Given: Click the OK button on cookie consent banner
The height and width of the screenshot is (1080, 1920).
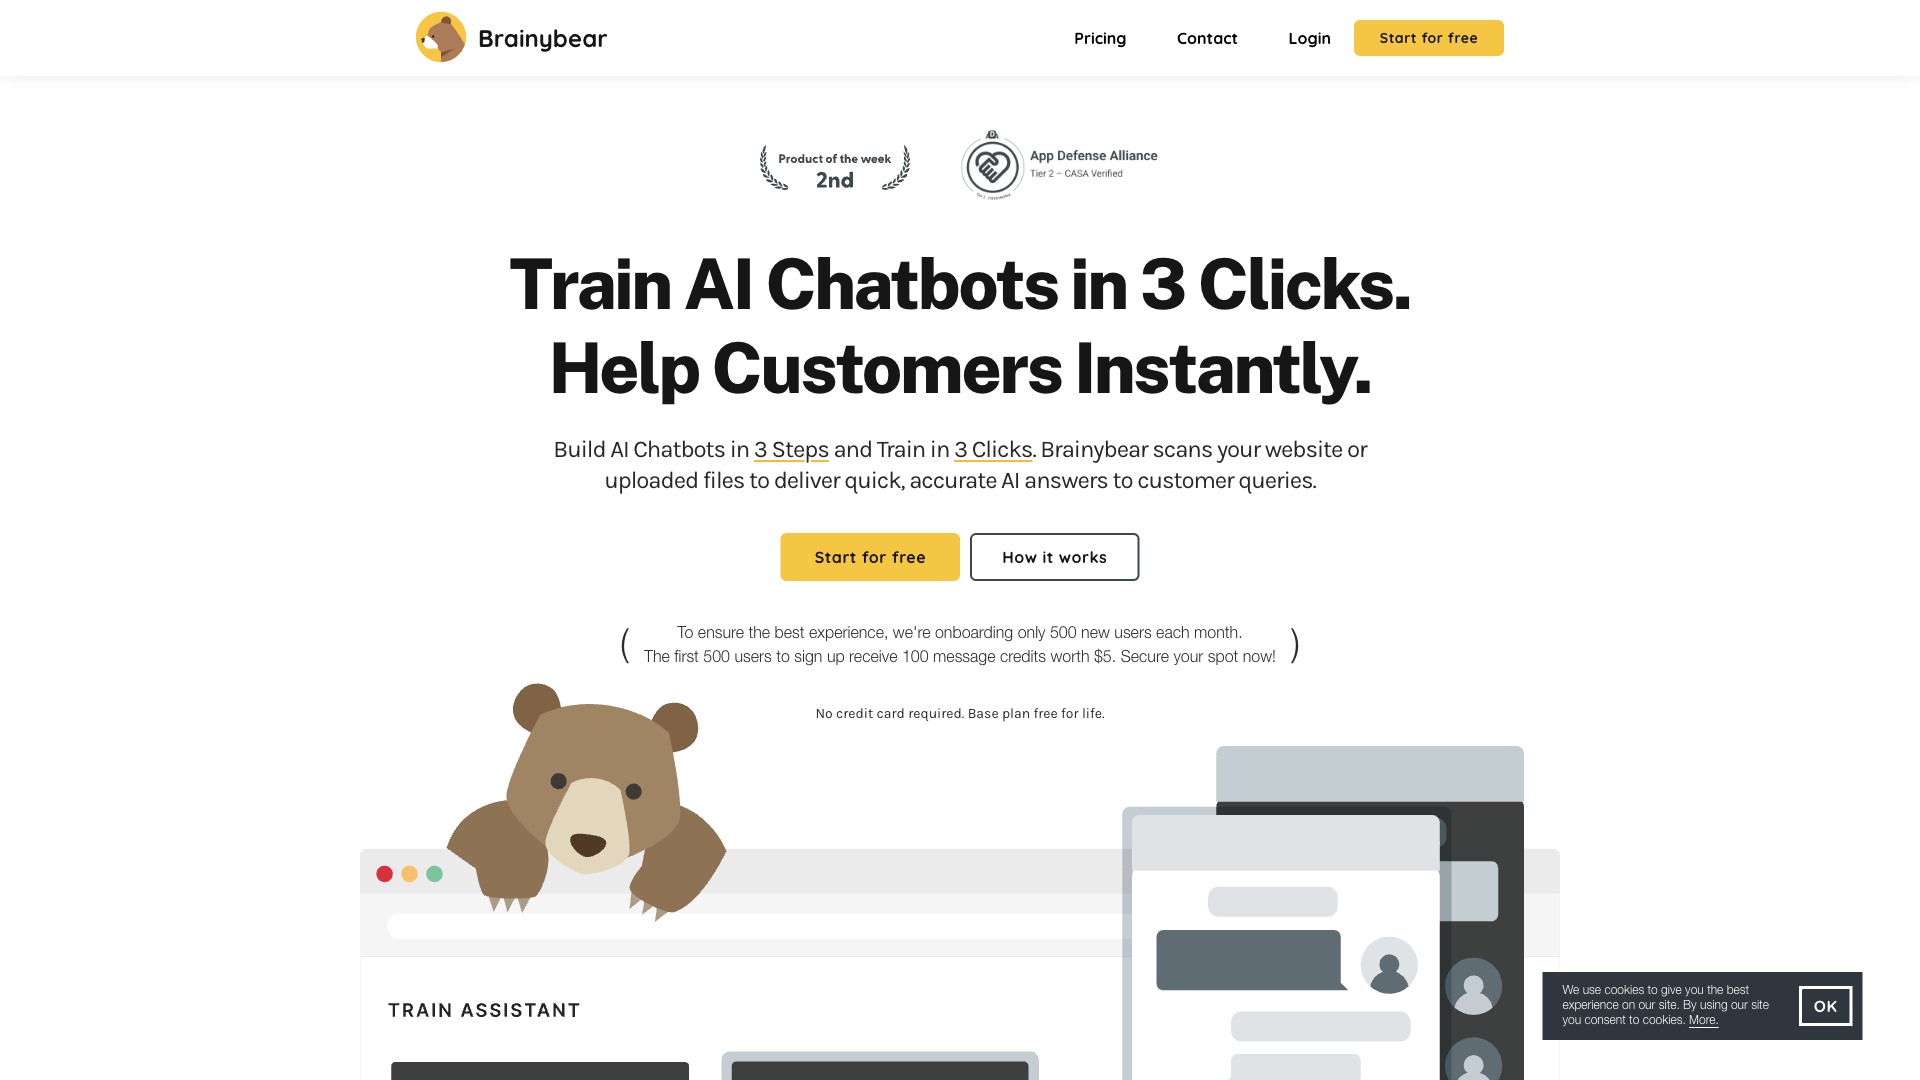Looking at the screenshot, I should tap(1825, 1006).
